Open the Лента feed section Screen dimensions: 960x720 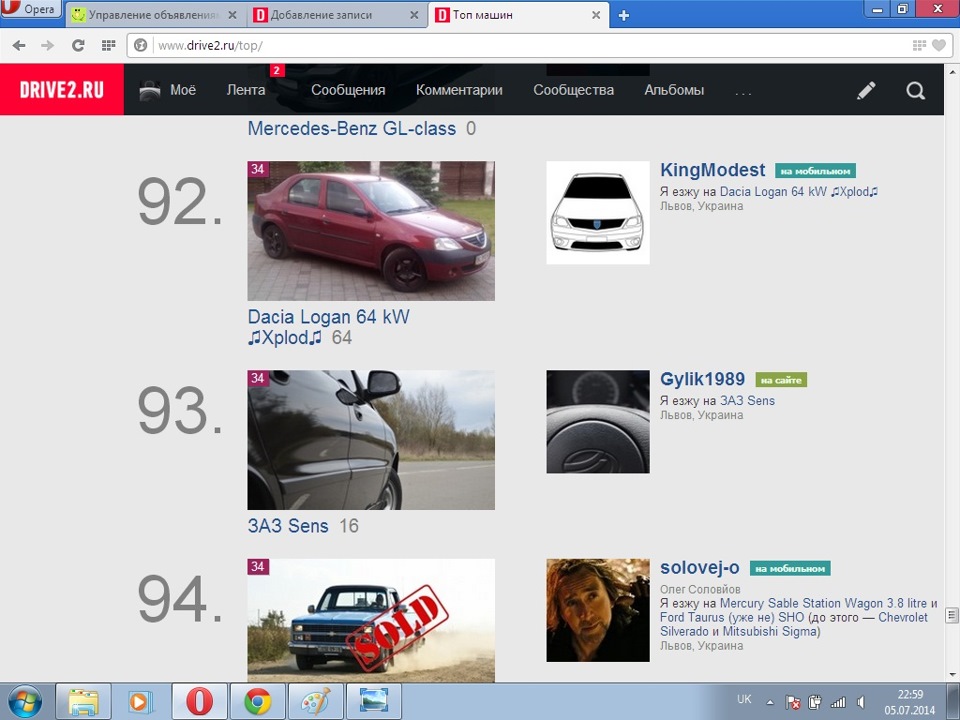tap(246, 90)
